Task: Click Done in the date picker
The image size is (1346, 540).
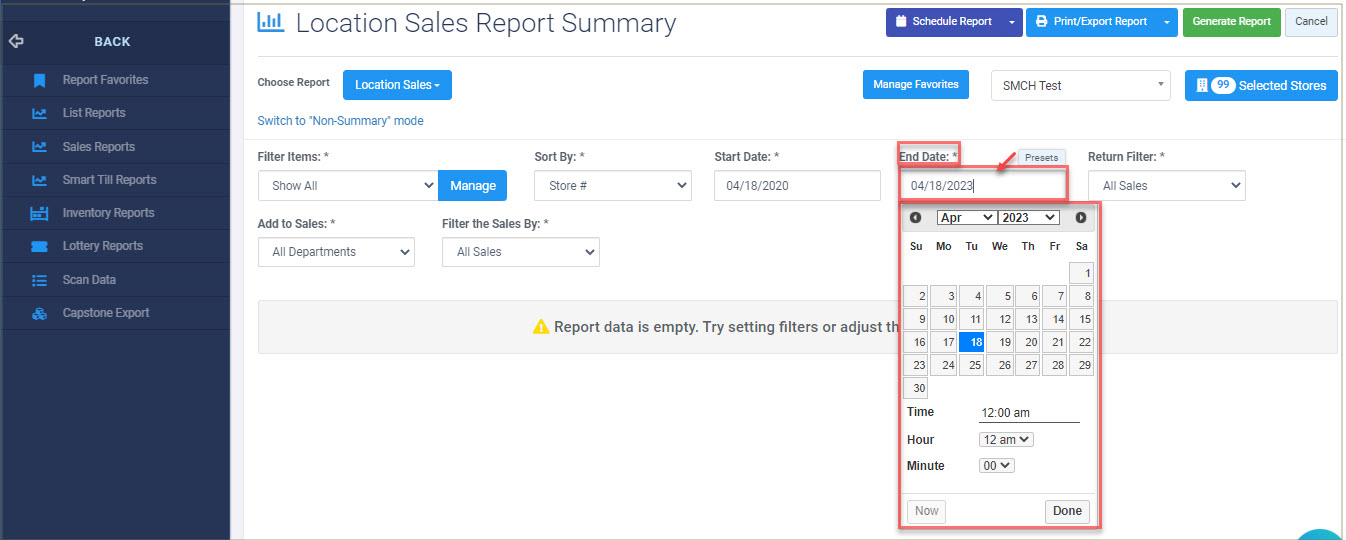Action: 1067,511
